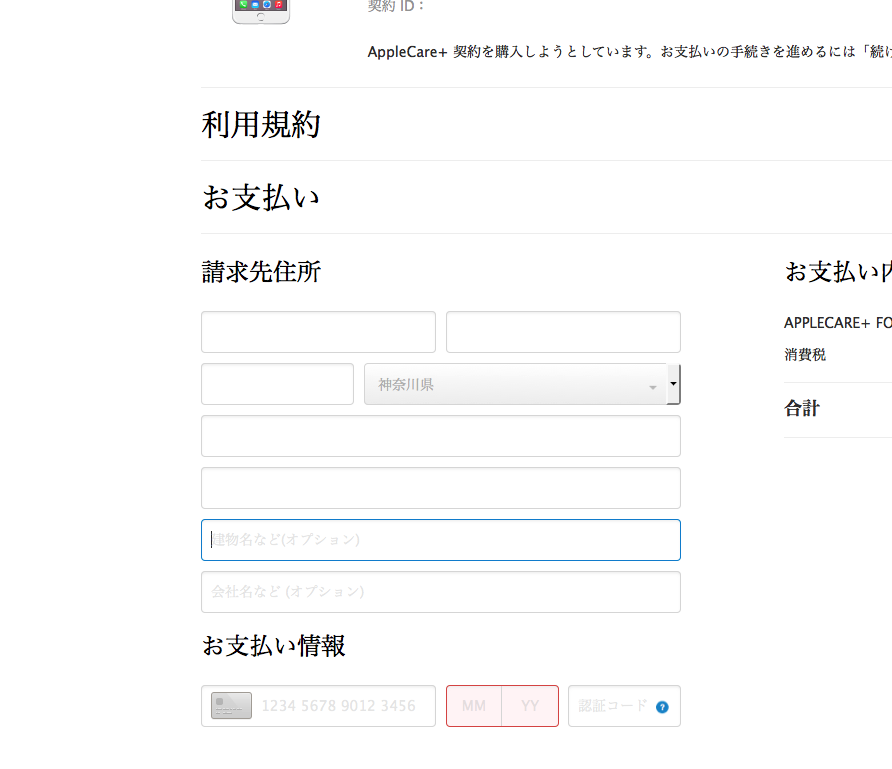This screenshot has height=769, width=892.
Task: Click the 建物名など(オプション) field
Action: tap(441, 540)
